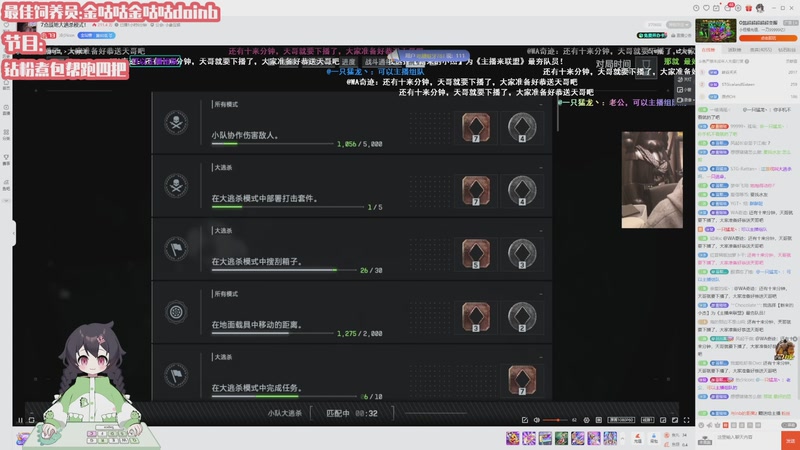Open the first icon in the chat toolbar
The height and width of the screenshot is (450, 800).
pyautogui.click(x=702, y=424)
